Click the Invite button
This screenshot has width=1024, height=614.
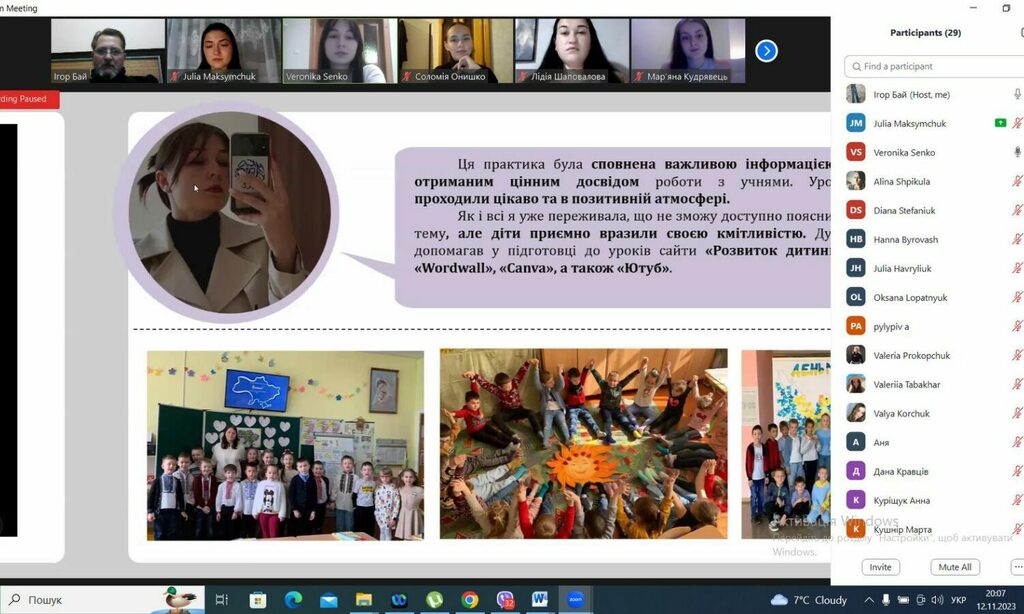click(x=880, y=567)
